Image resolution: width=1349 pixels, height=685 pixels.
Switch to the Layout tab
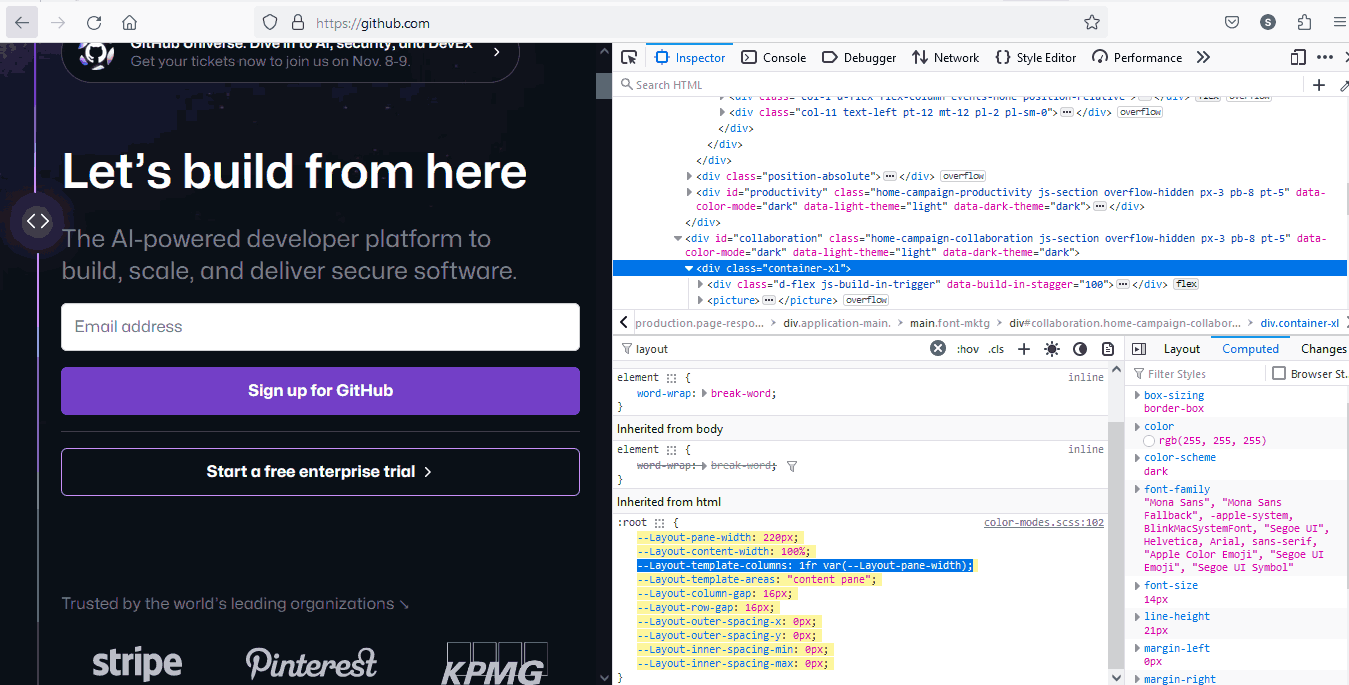[1181, 348]
